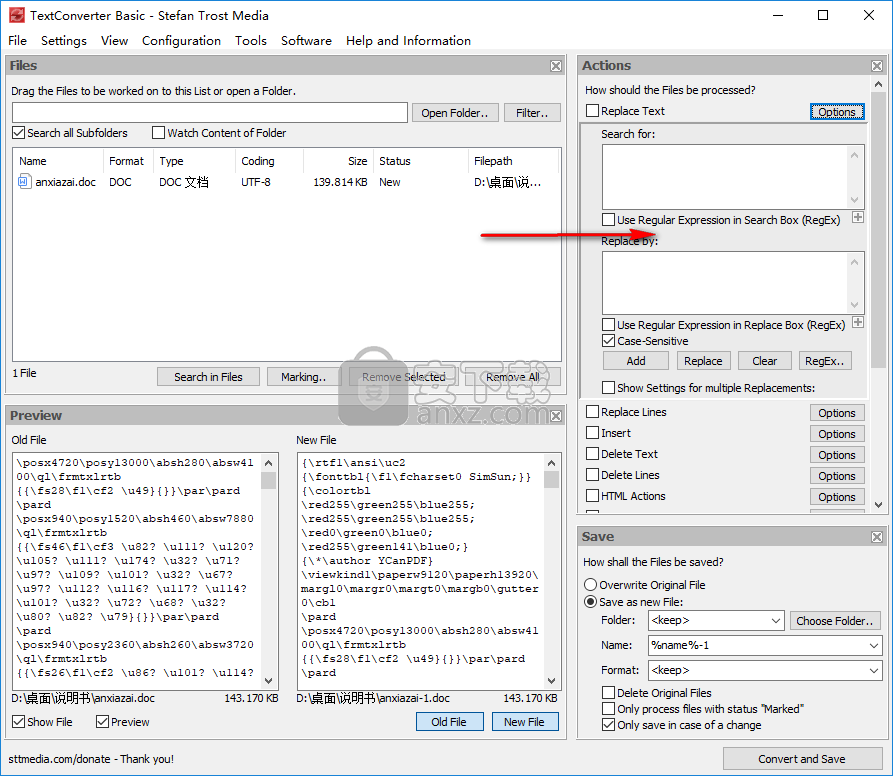Open the Software menu
The height and width of the screenshot is (776, 893).
pyautogui.click(x=306, y=40)
